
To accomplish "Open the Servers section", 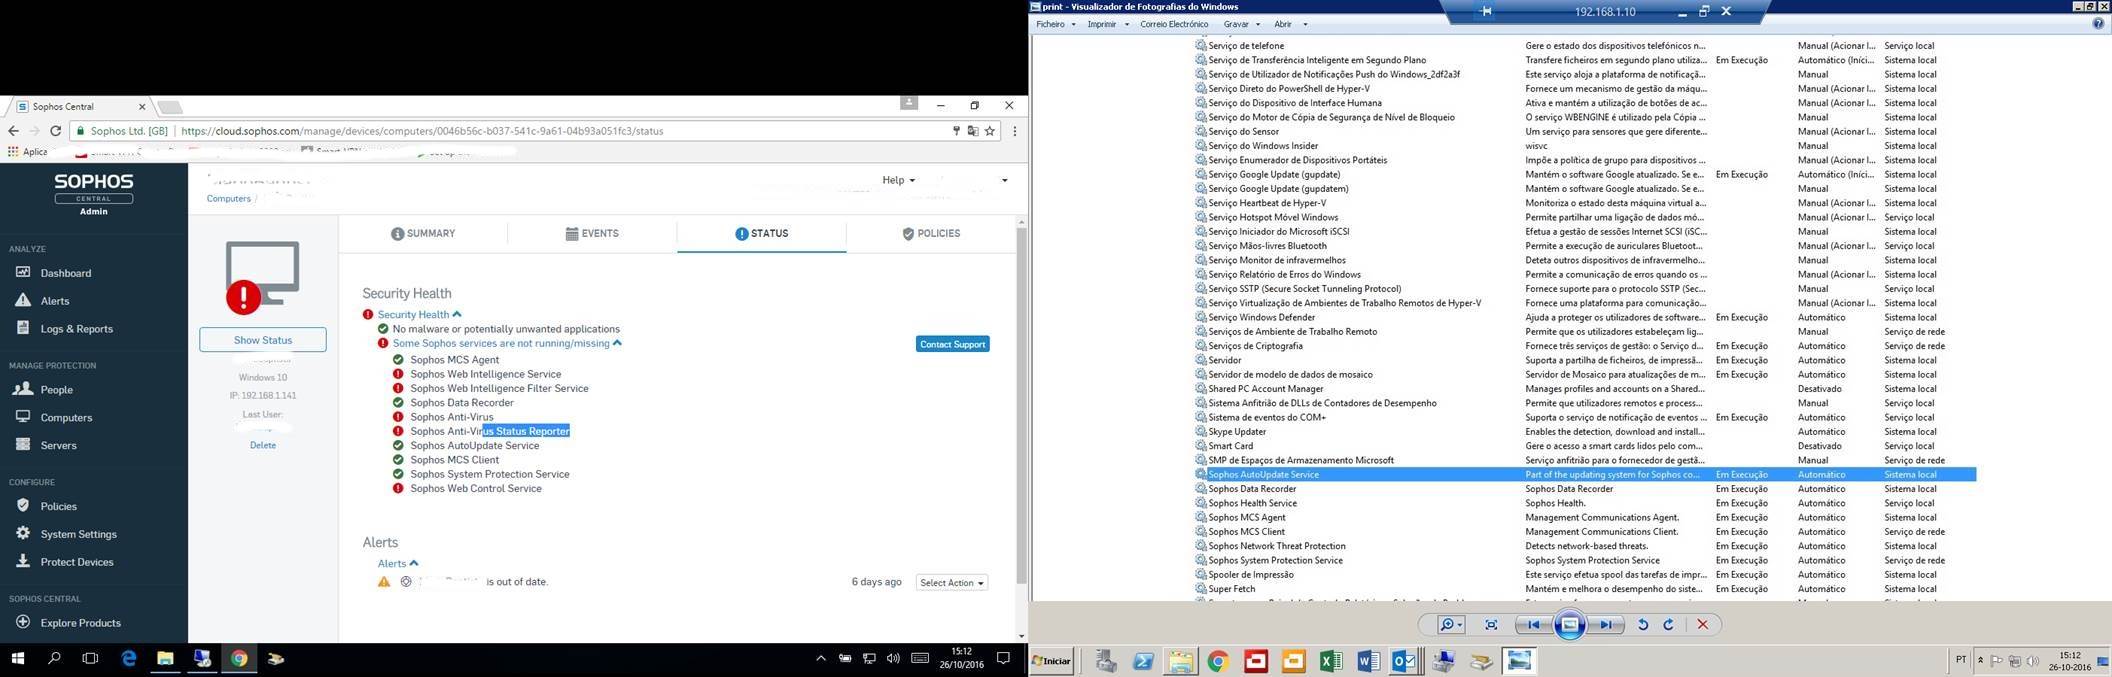I will (x=58, y=446).
